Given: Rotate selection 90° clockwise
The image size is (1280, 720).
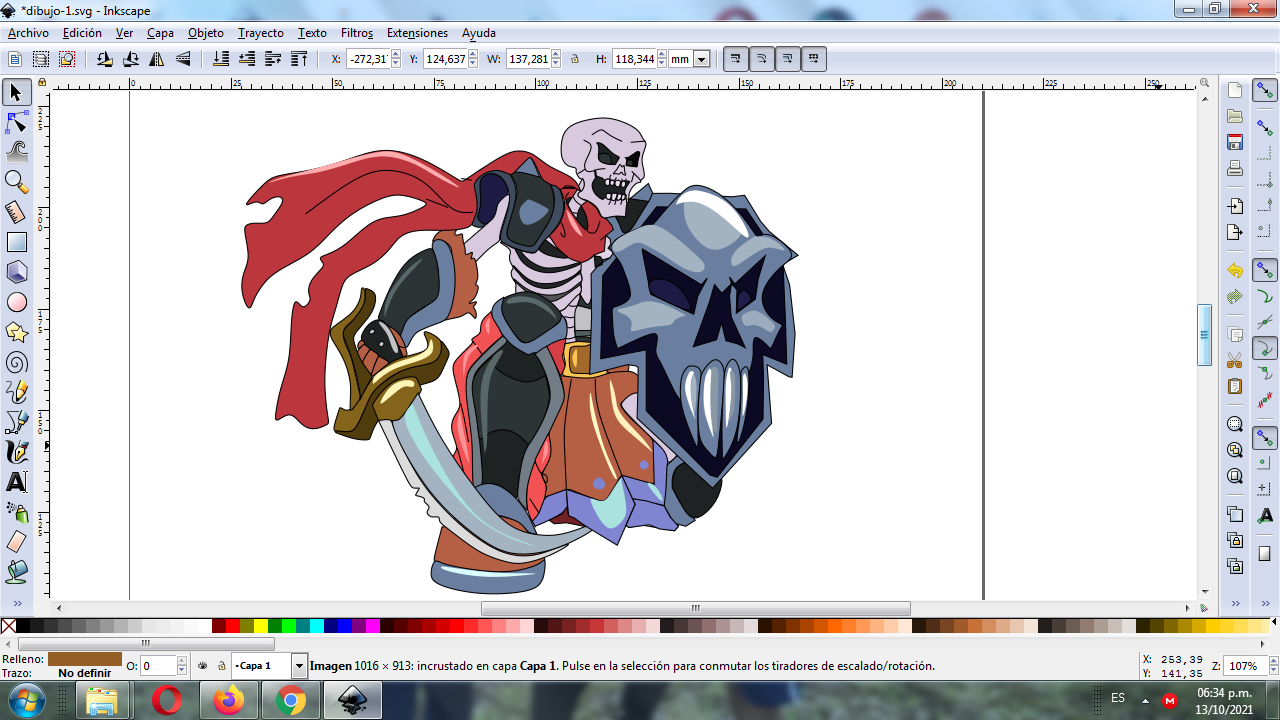Looking at the screenshot, I should point(131,59).
